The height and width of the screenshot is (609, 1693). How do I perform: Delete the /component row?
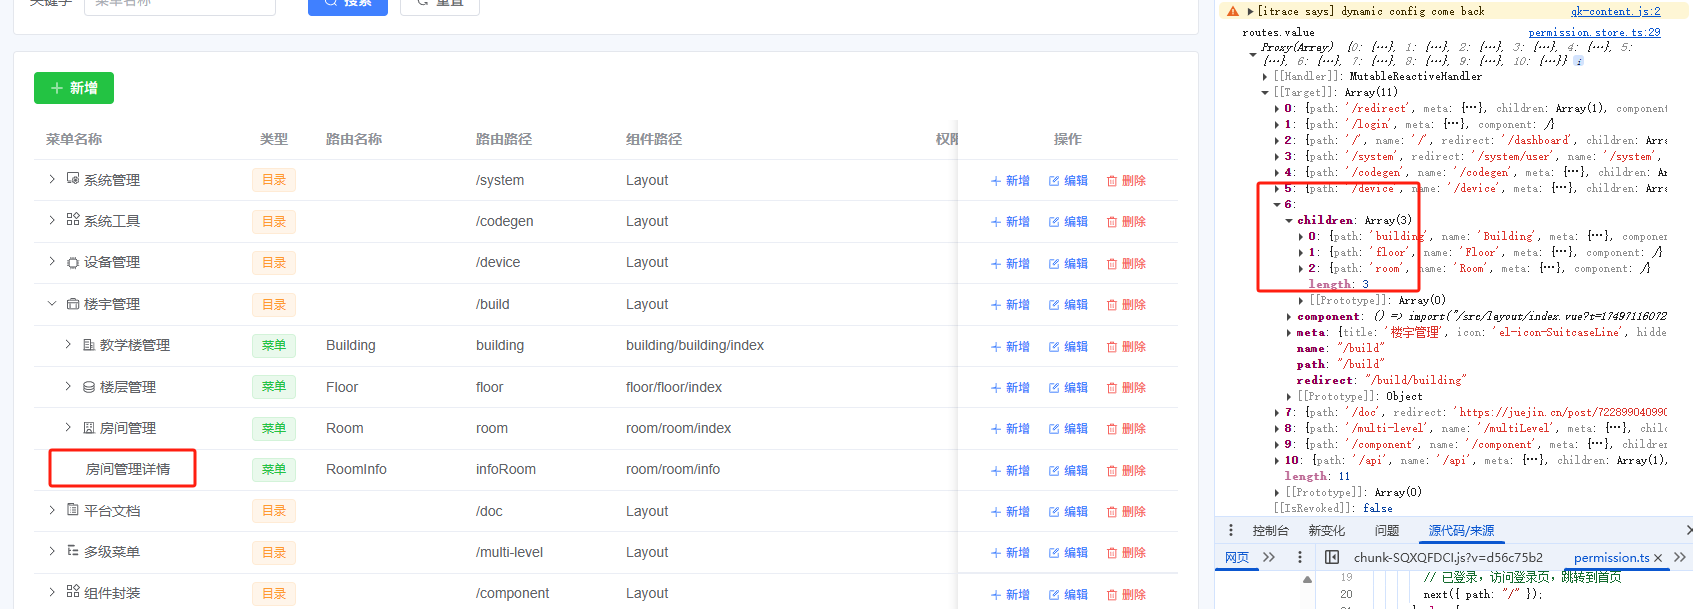tap(1126, 595)
